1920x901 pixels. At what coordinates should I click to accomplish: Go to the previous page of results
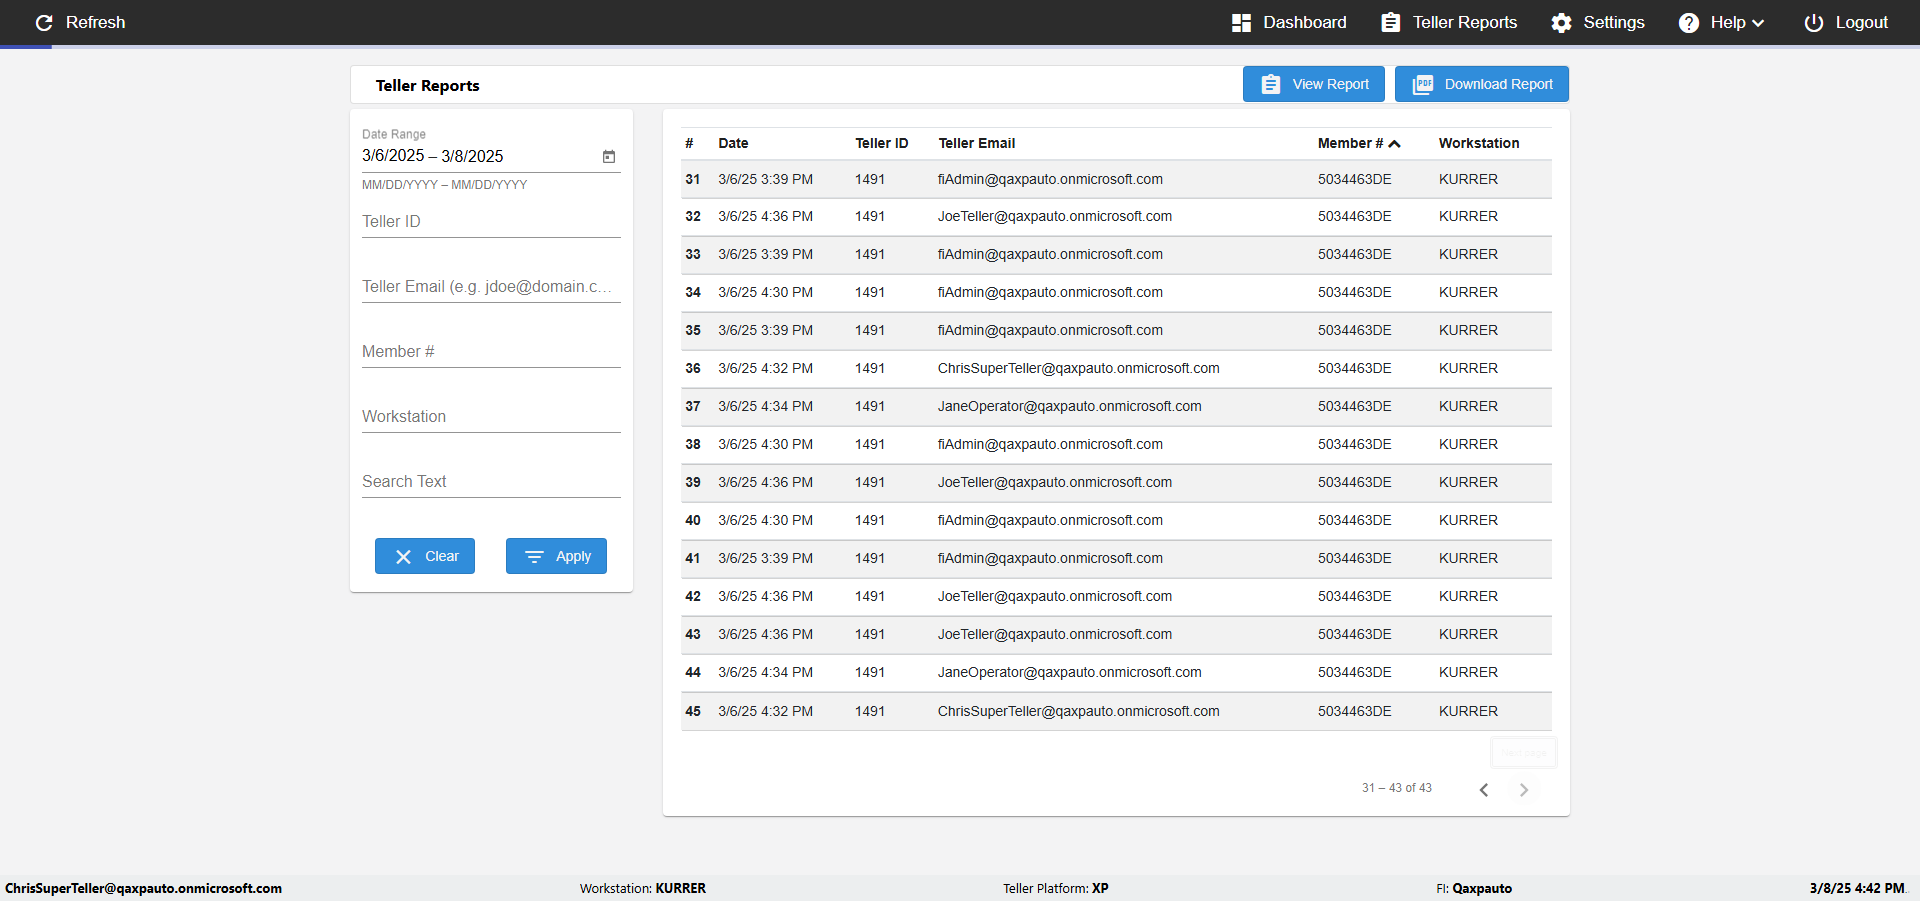1484,790
